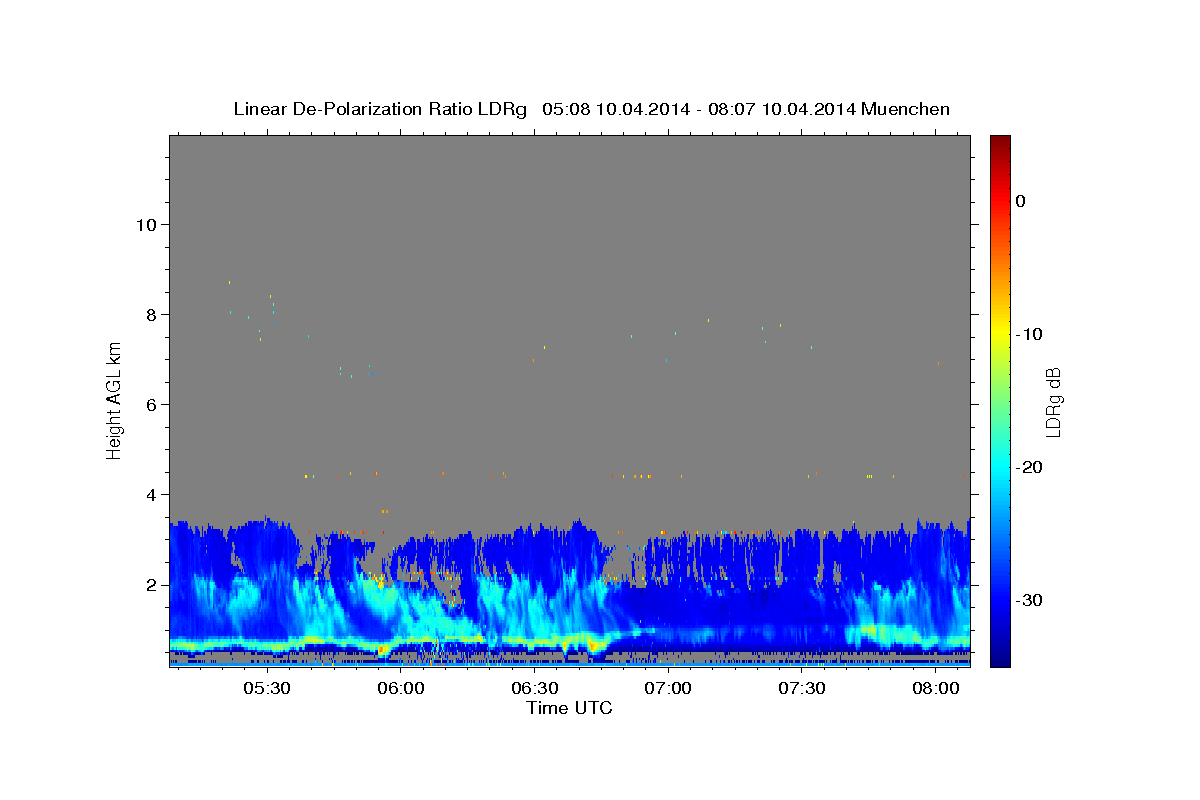Image resolution: width=1200 pixels, height=800 pixels.
Task: Click the height tick label 8
Action: point(151,314)
